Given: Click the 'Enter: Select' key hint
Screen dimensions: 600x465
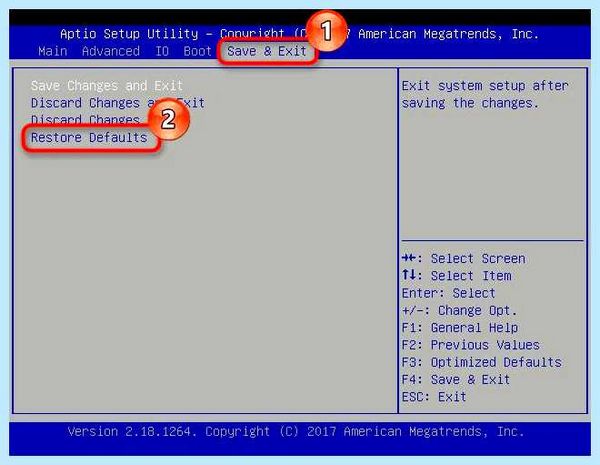Looking at the screenshot, I should (448, 293).
